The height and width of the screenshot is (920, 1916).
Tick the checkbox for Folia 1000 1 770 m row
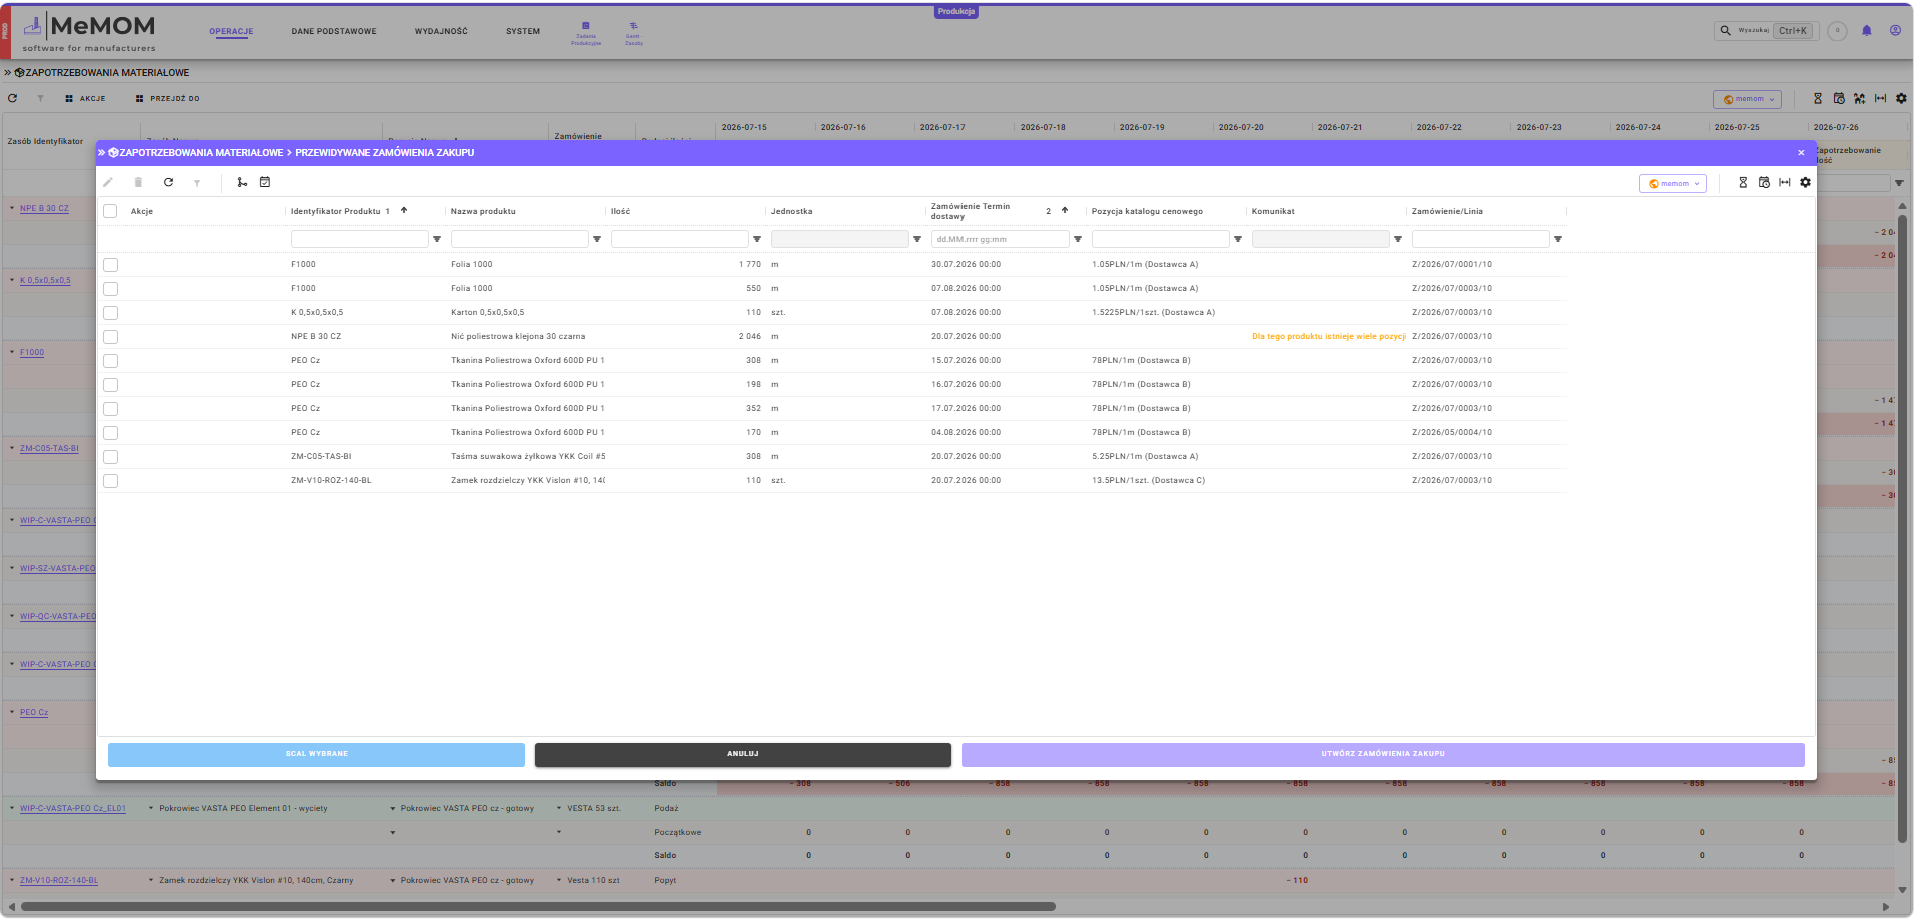coord(111,265)
